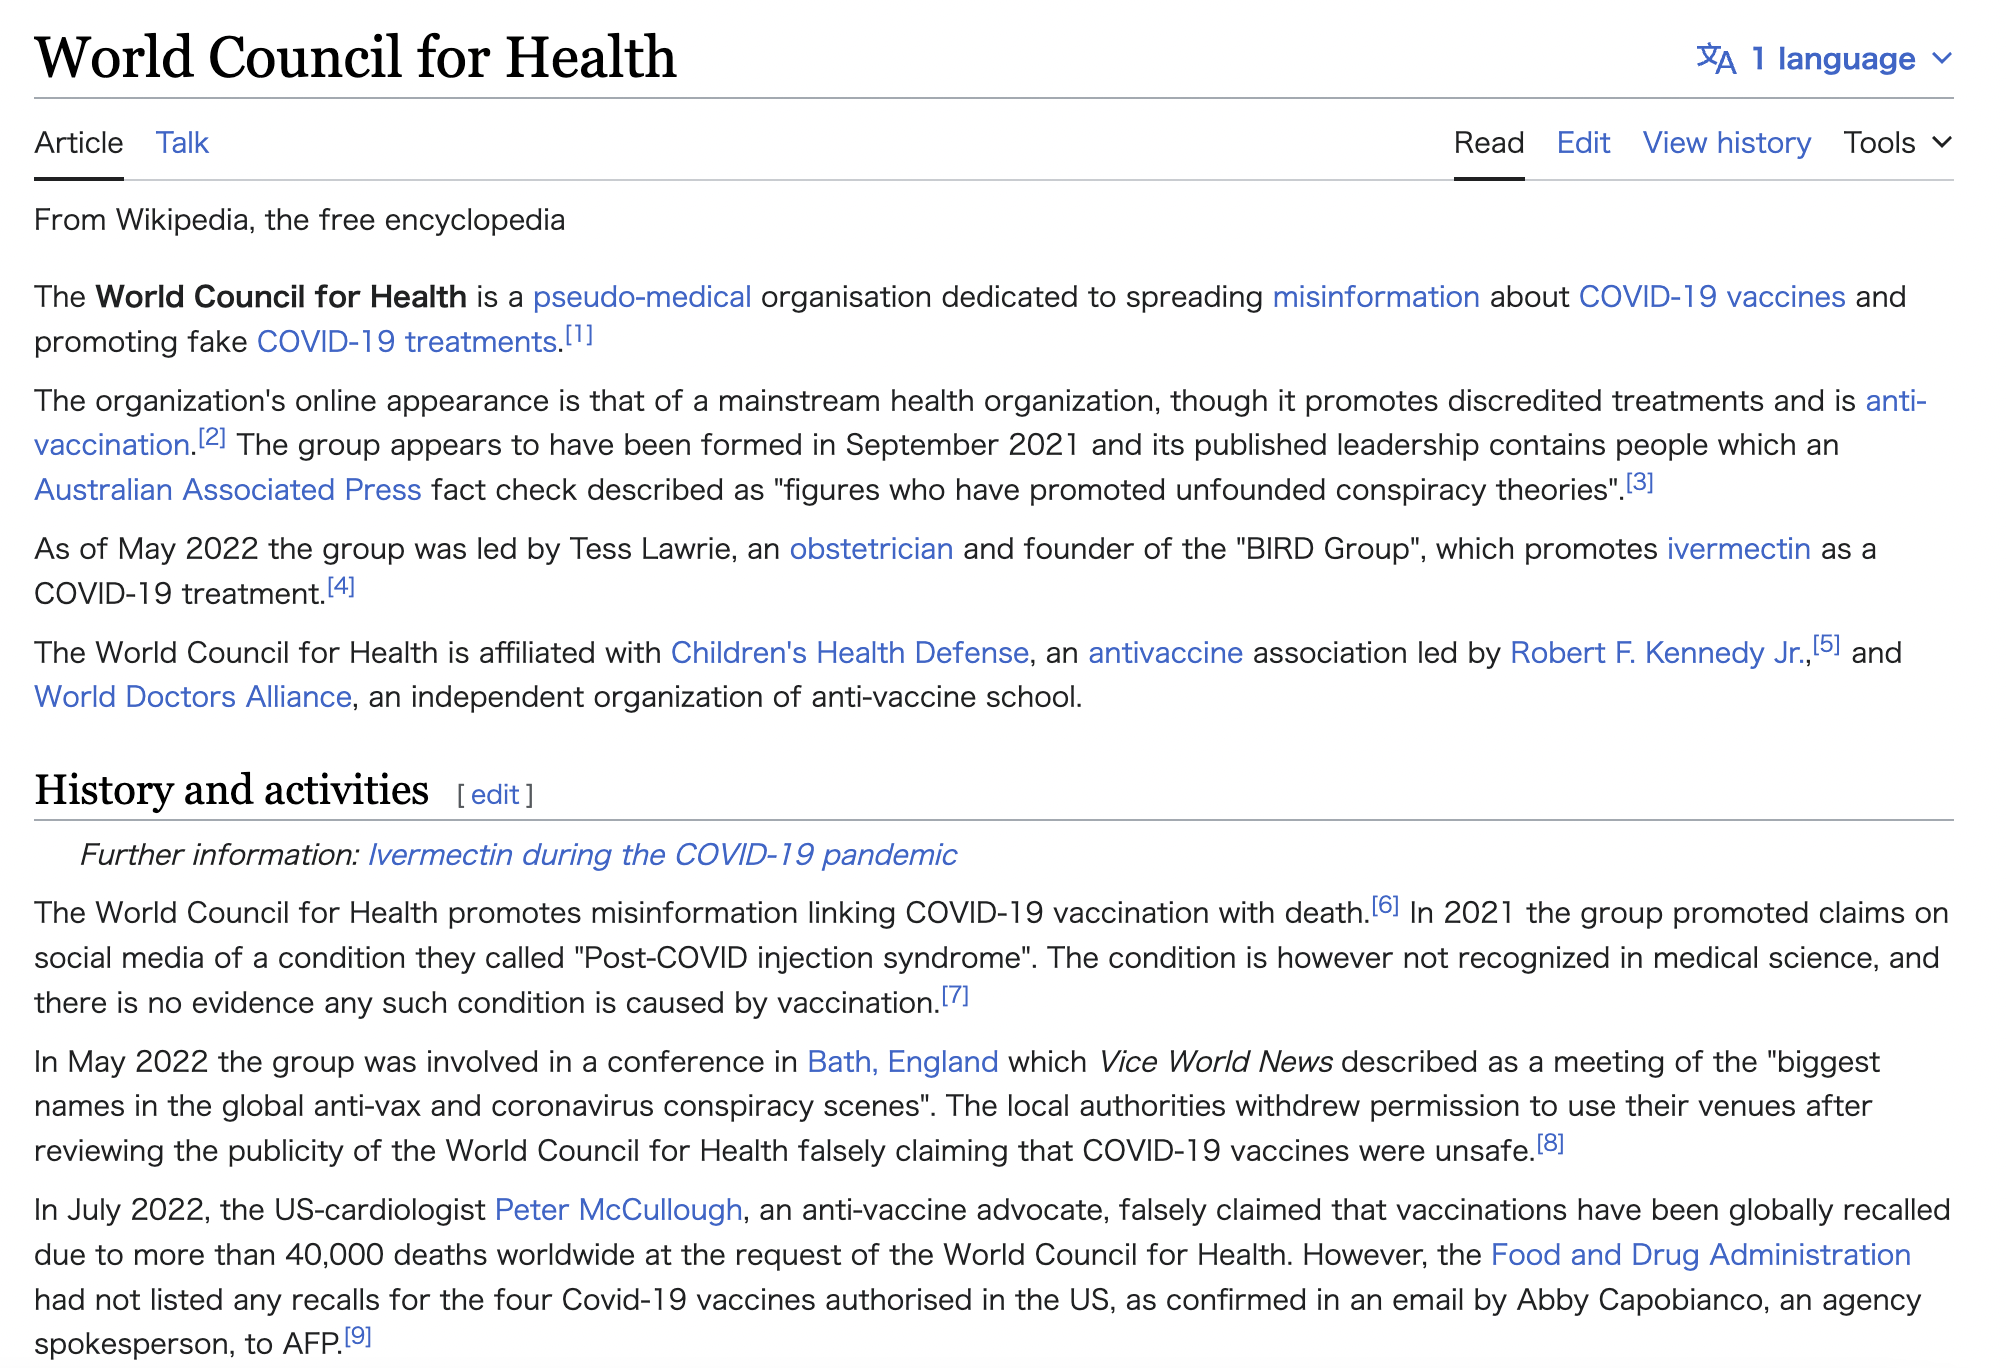Expand the Tools menu
Viewport: 2006px width, 1368px height.
[1897, 143]
